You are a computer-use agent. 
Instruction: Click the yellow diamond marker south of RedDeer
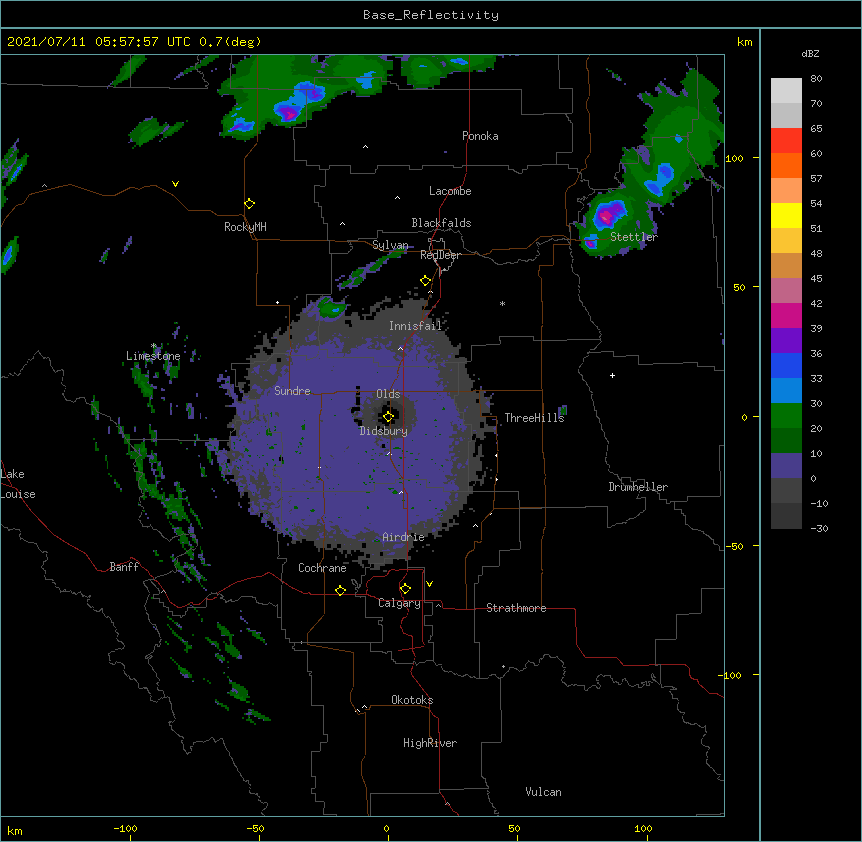click(x=426, y=281)
